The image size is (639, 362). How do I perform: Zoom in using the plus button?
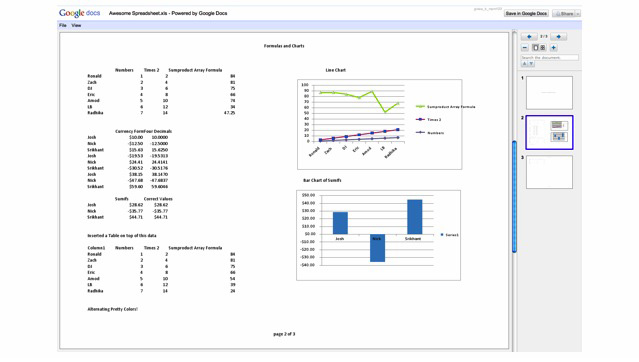(553, 48)
